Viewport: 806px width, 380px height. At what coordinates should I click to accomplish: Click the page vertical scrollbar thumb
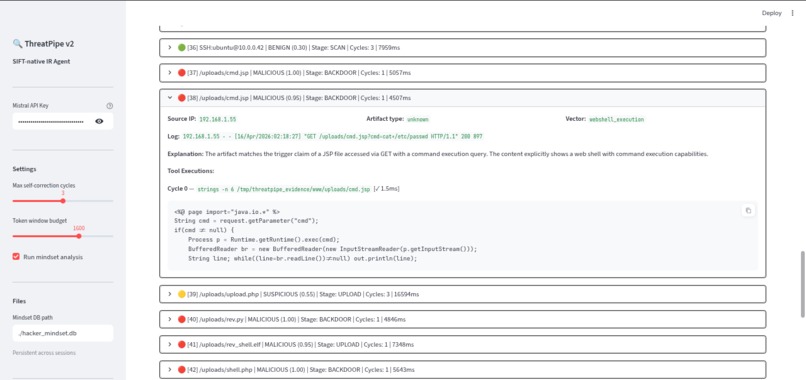point(803,284)
